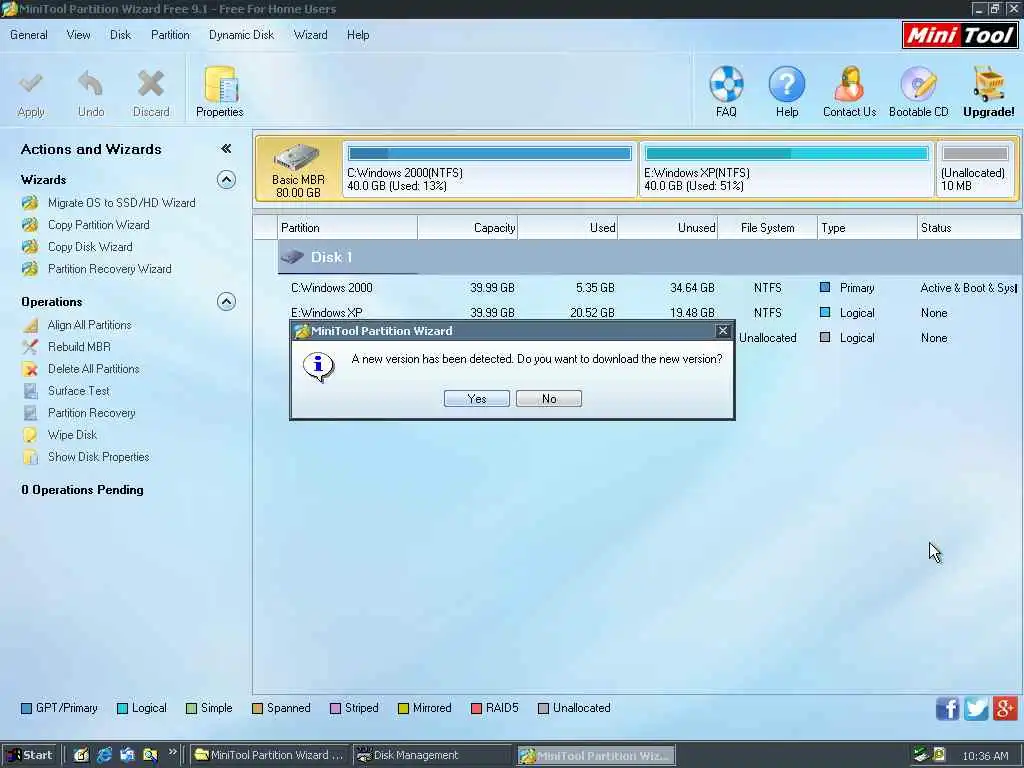Open the Contact Us icon
The width and height of the screenshot is (1024, 768).
pyautogui.click(x=849, y=84)
